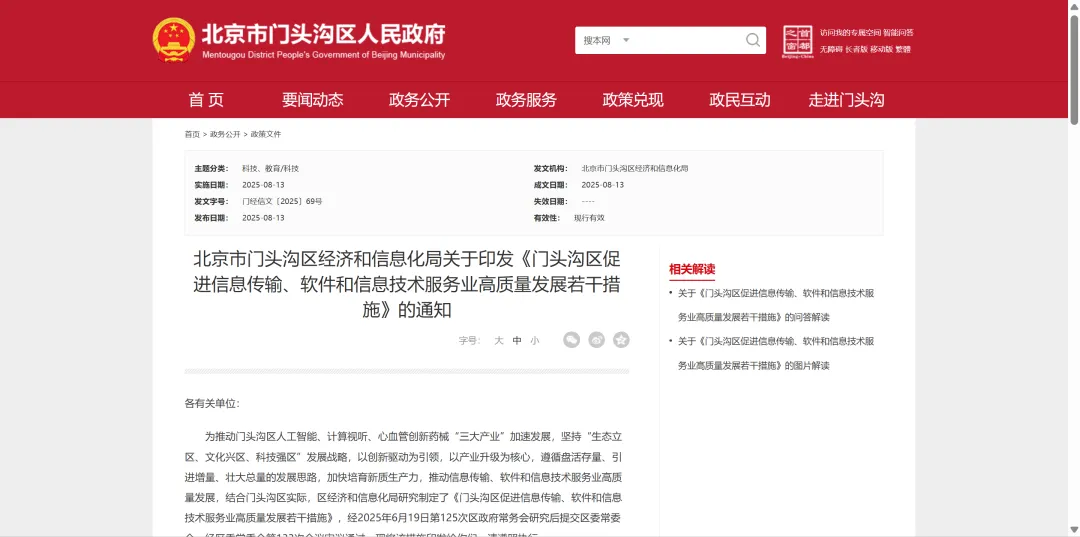
Task: Open the 搜本网 search scope dropdown
Action: coord(606,41)
